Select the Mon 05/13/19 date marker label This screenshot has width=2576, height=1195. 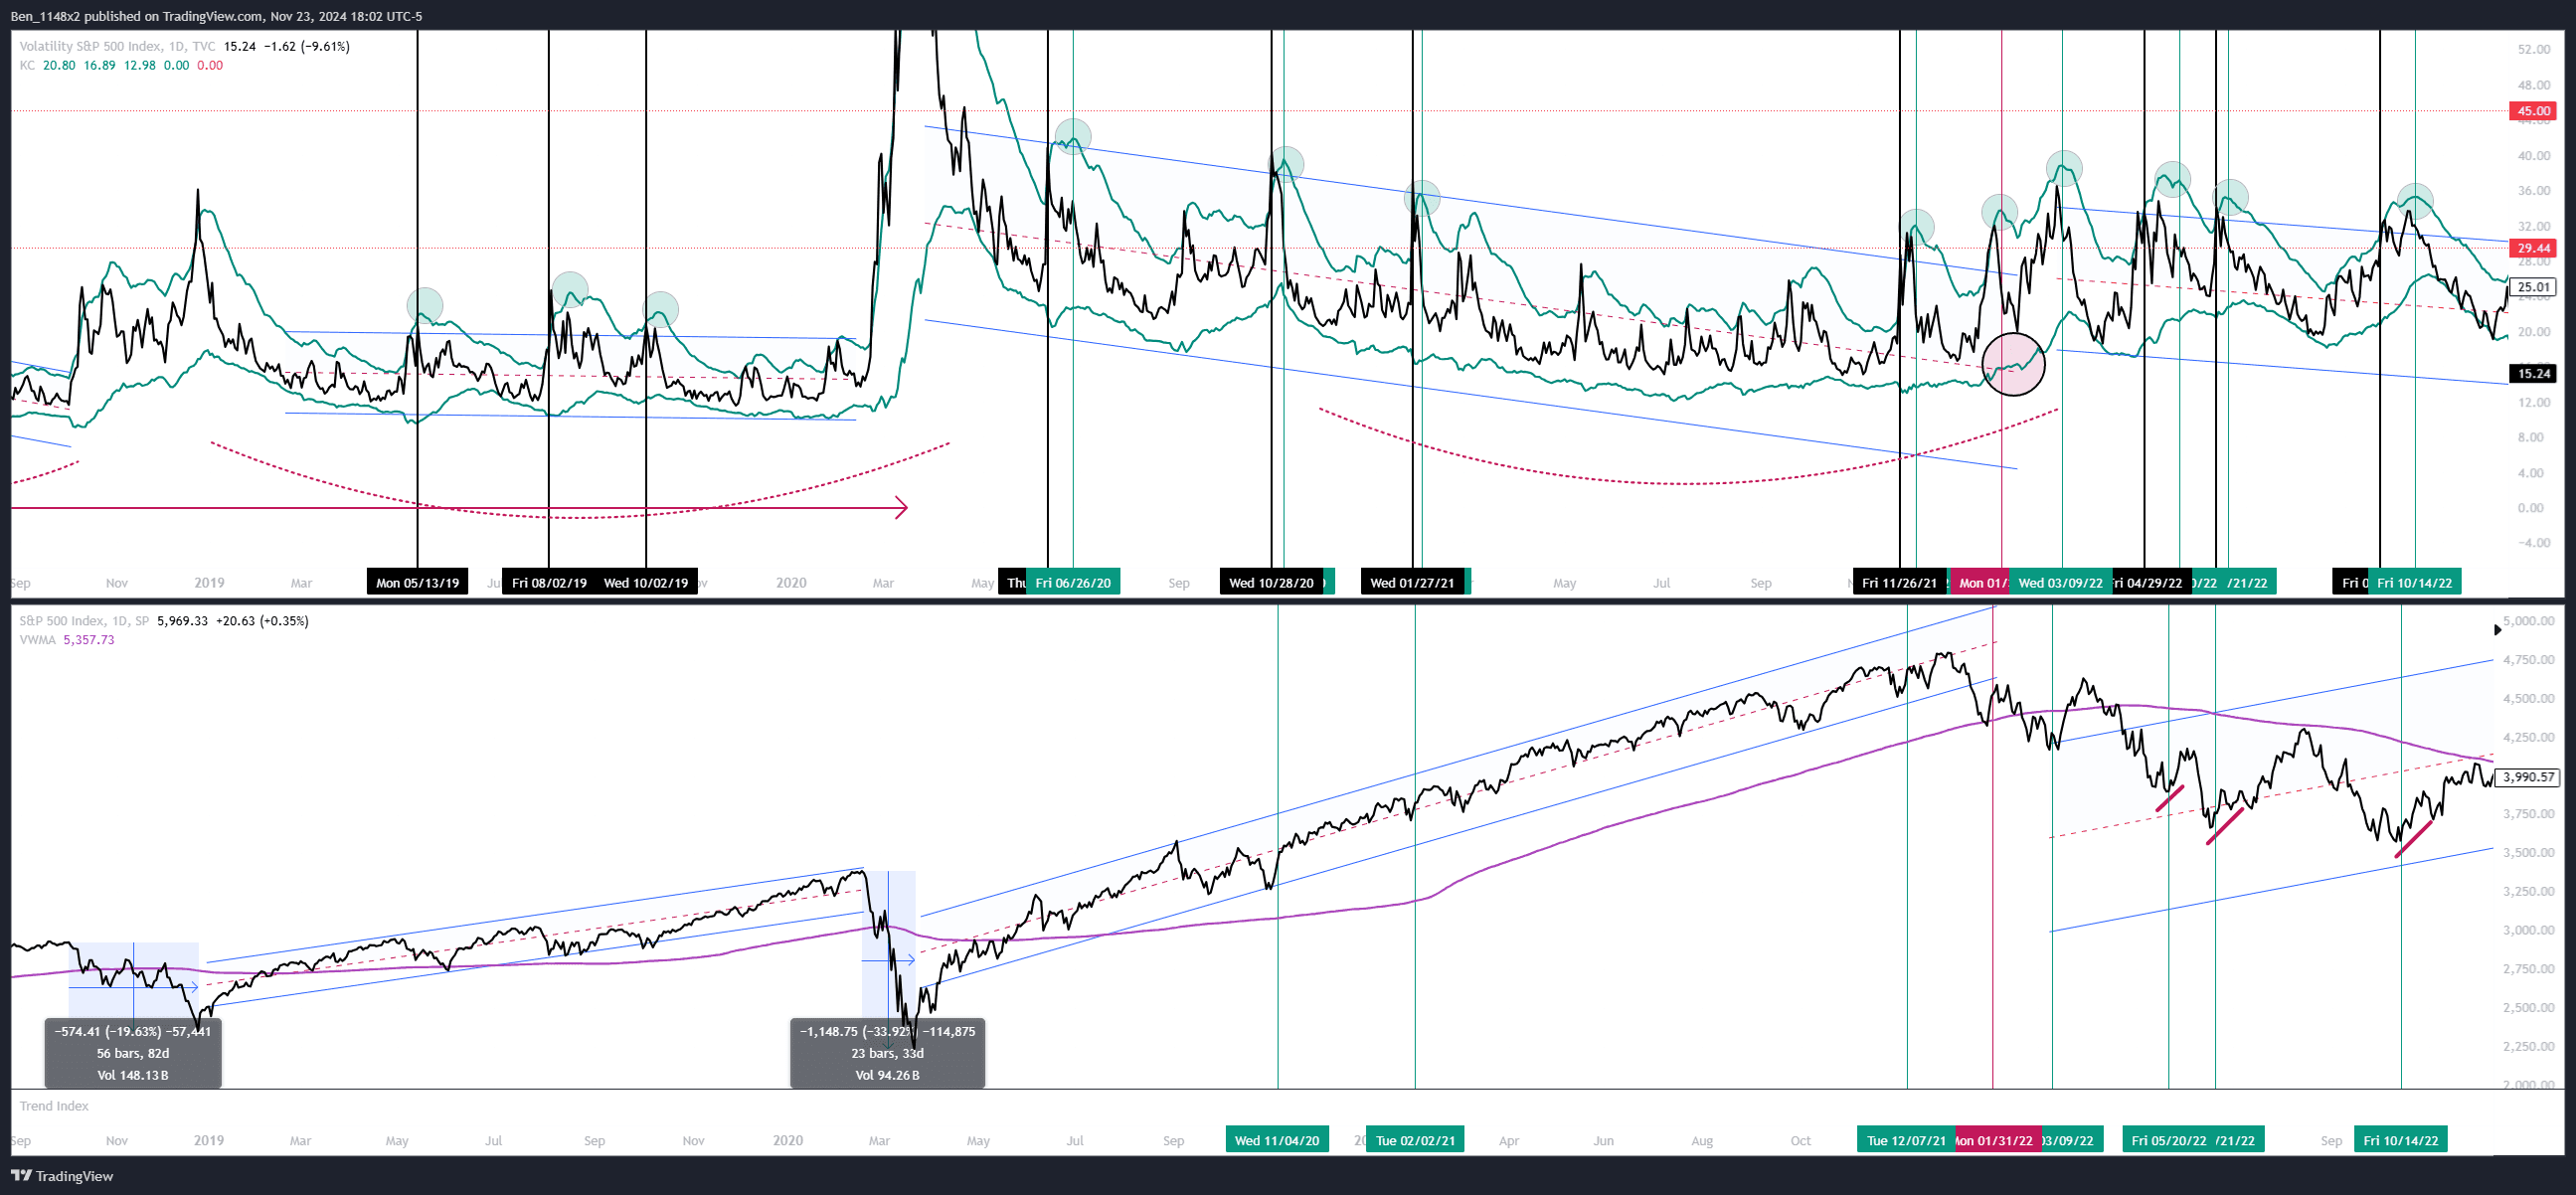(x=417, y=582)
